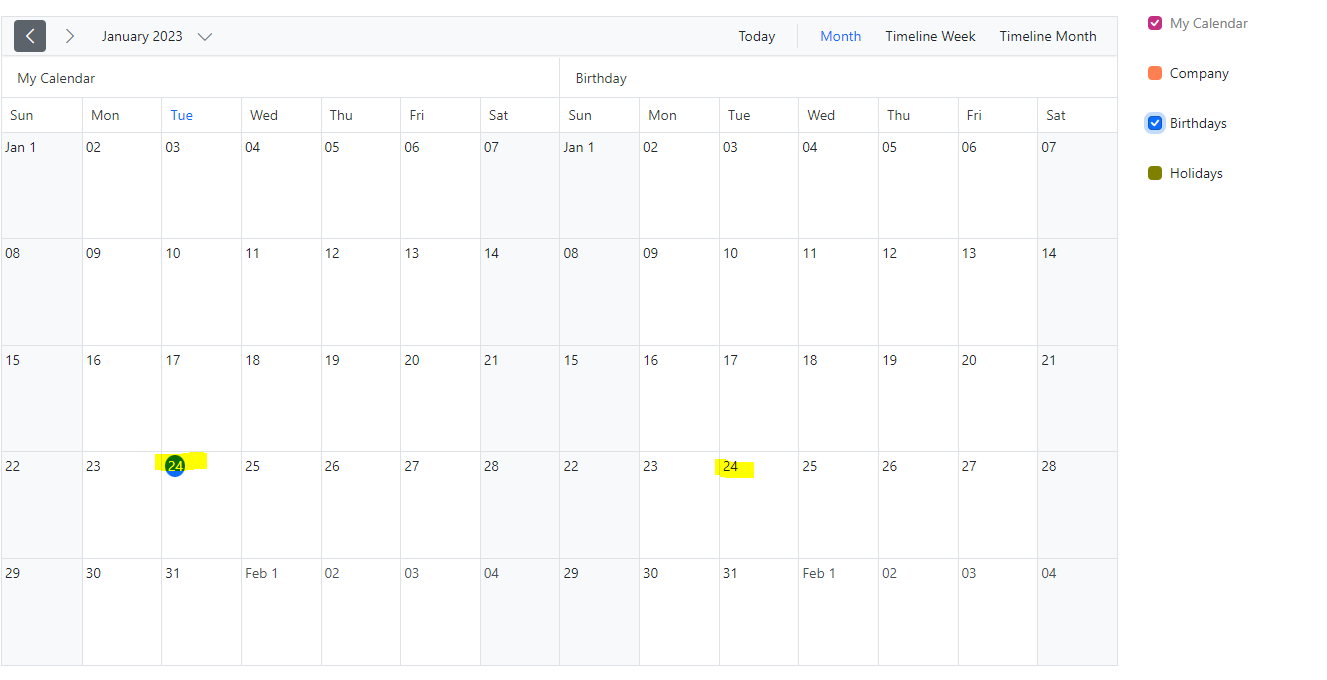Screen dimensions: 1327x680
Task: Enable the Company calendar checkbox
Action: [x=1155, y=73]
